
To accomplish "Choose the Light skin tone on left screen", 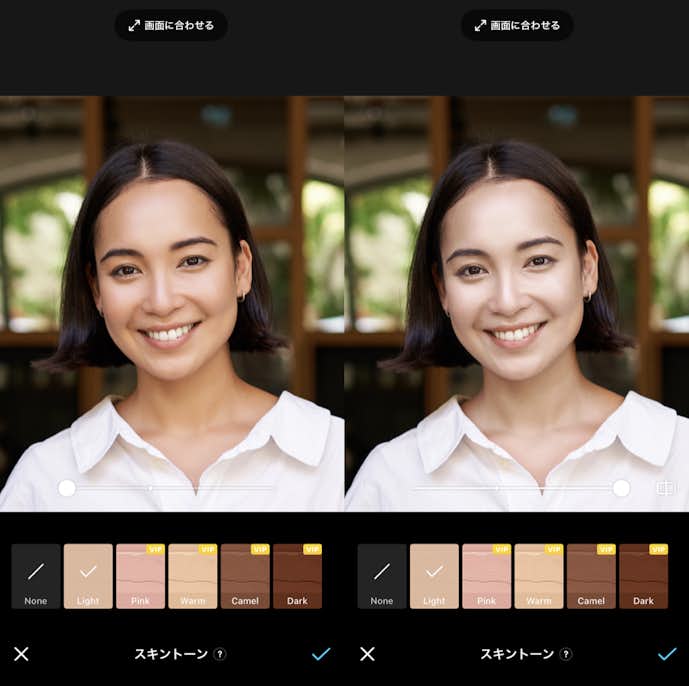I will (x=88, y=577).
